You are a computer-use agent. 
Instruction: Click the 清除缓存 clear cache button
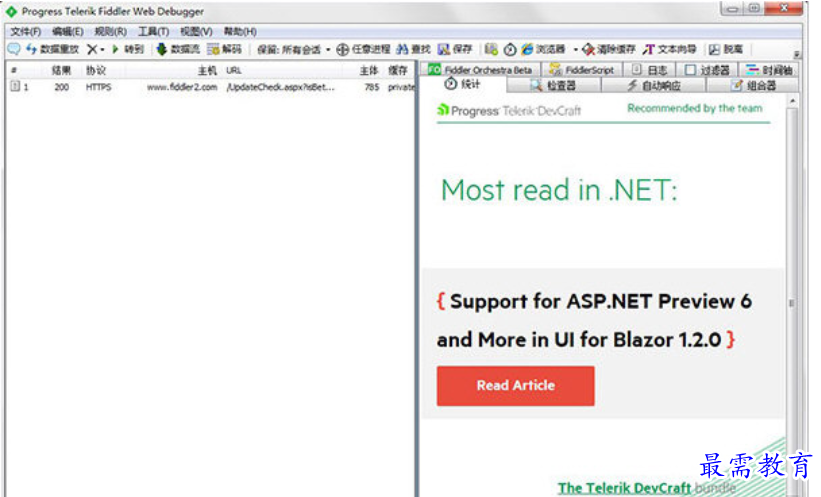608,49
